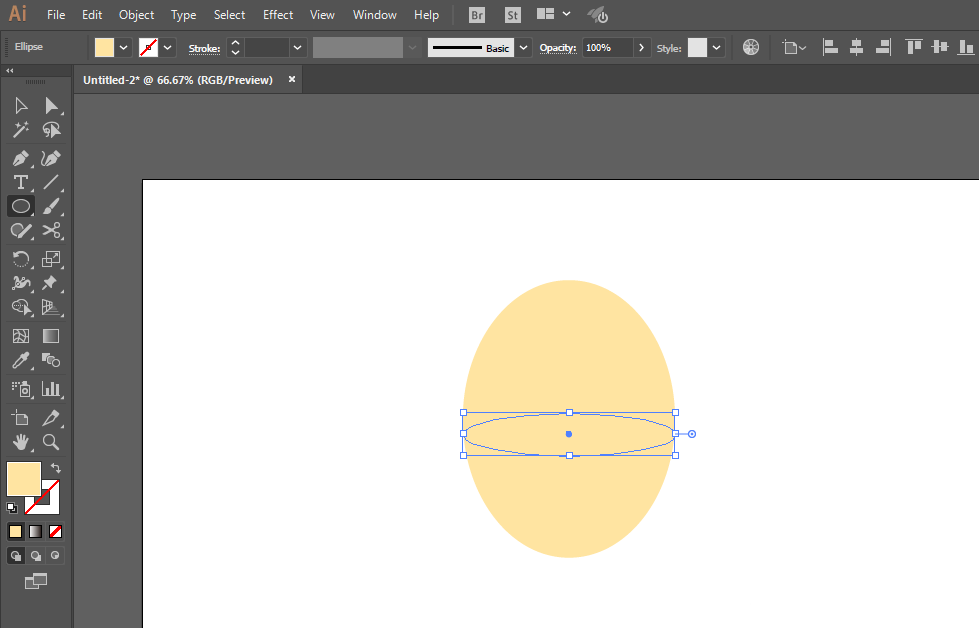This screenshot has width=979, height=628.
Task: Click the Adobe Stock (St) icon
Action: point(513,15)
